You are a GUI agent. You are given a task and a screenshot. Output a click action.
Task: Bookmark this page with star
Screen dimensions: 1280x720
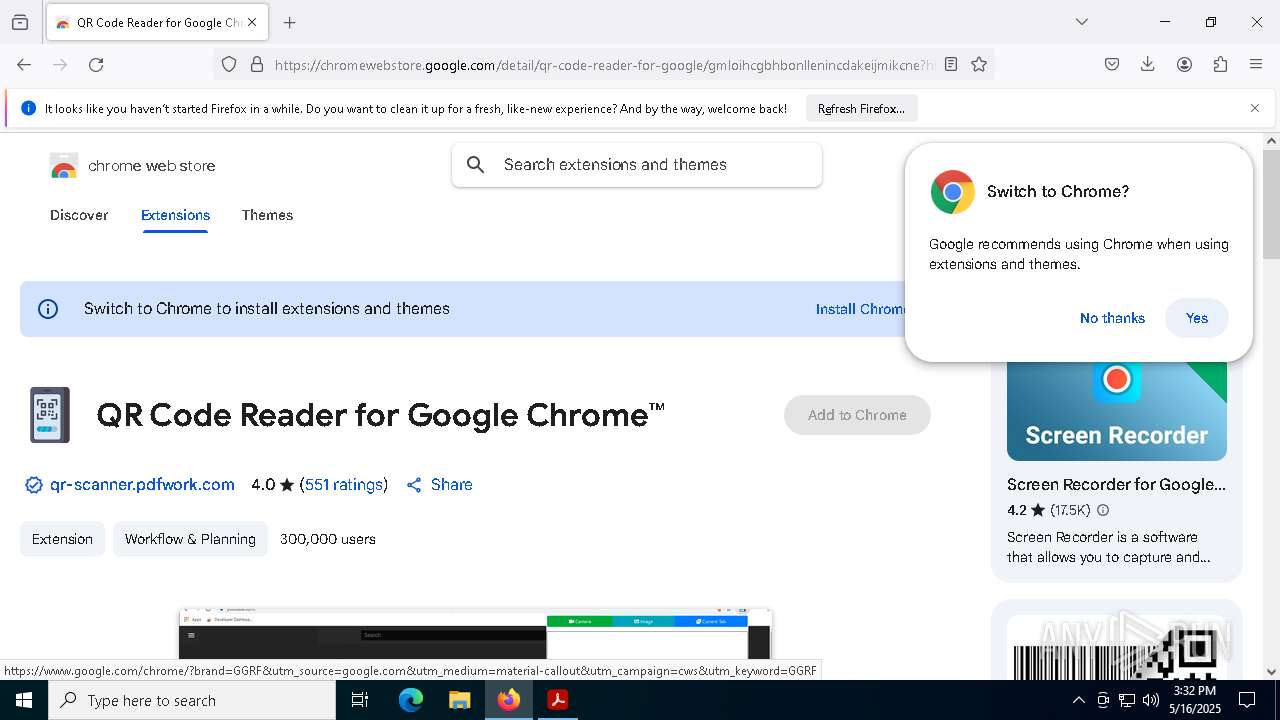tap(979, 64)
